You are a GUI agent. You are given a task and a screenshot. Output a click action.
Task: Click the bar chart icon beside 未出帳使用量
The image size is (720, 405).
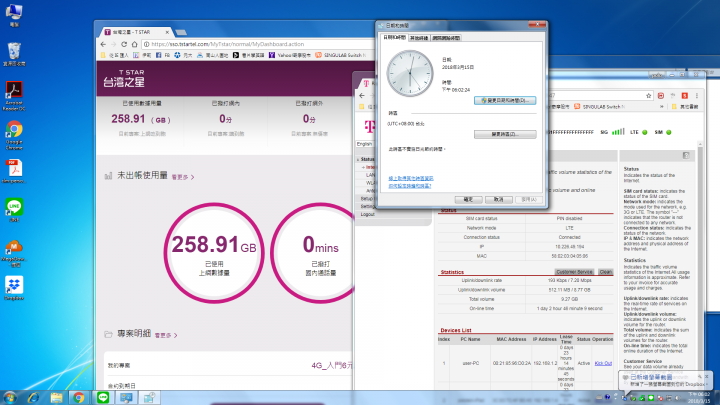click(108, 176)
